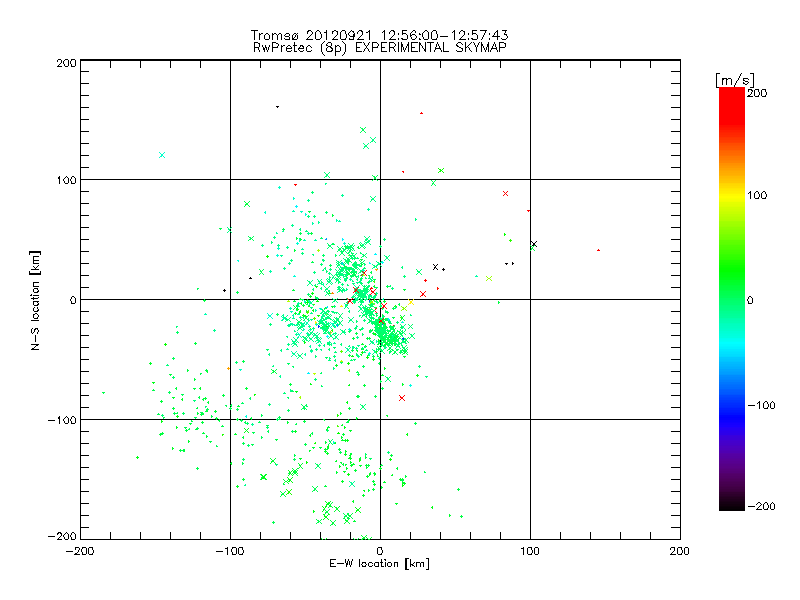Screen dimensions: 800x600
Task: Click the red cross marker near 15 km east, -82 km north
Action: tap(402, 398)
